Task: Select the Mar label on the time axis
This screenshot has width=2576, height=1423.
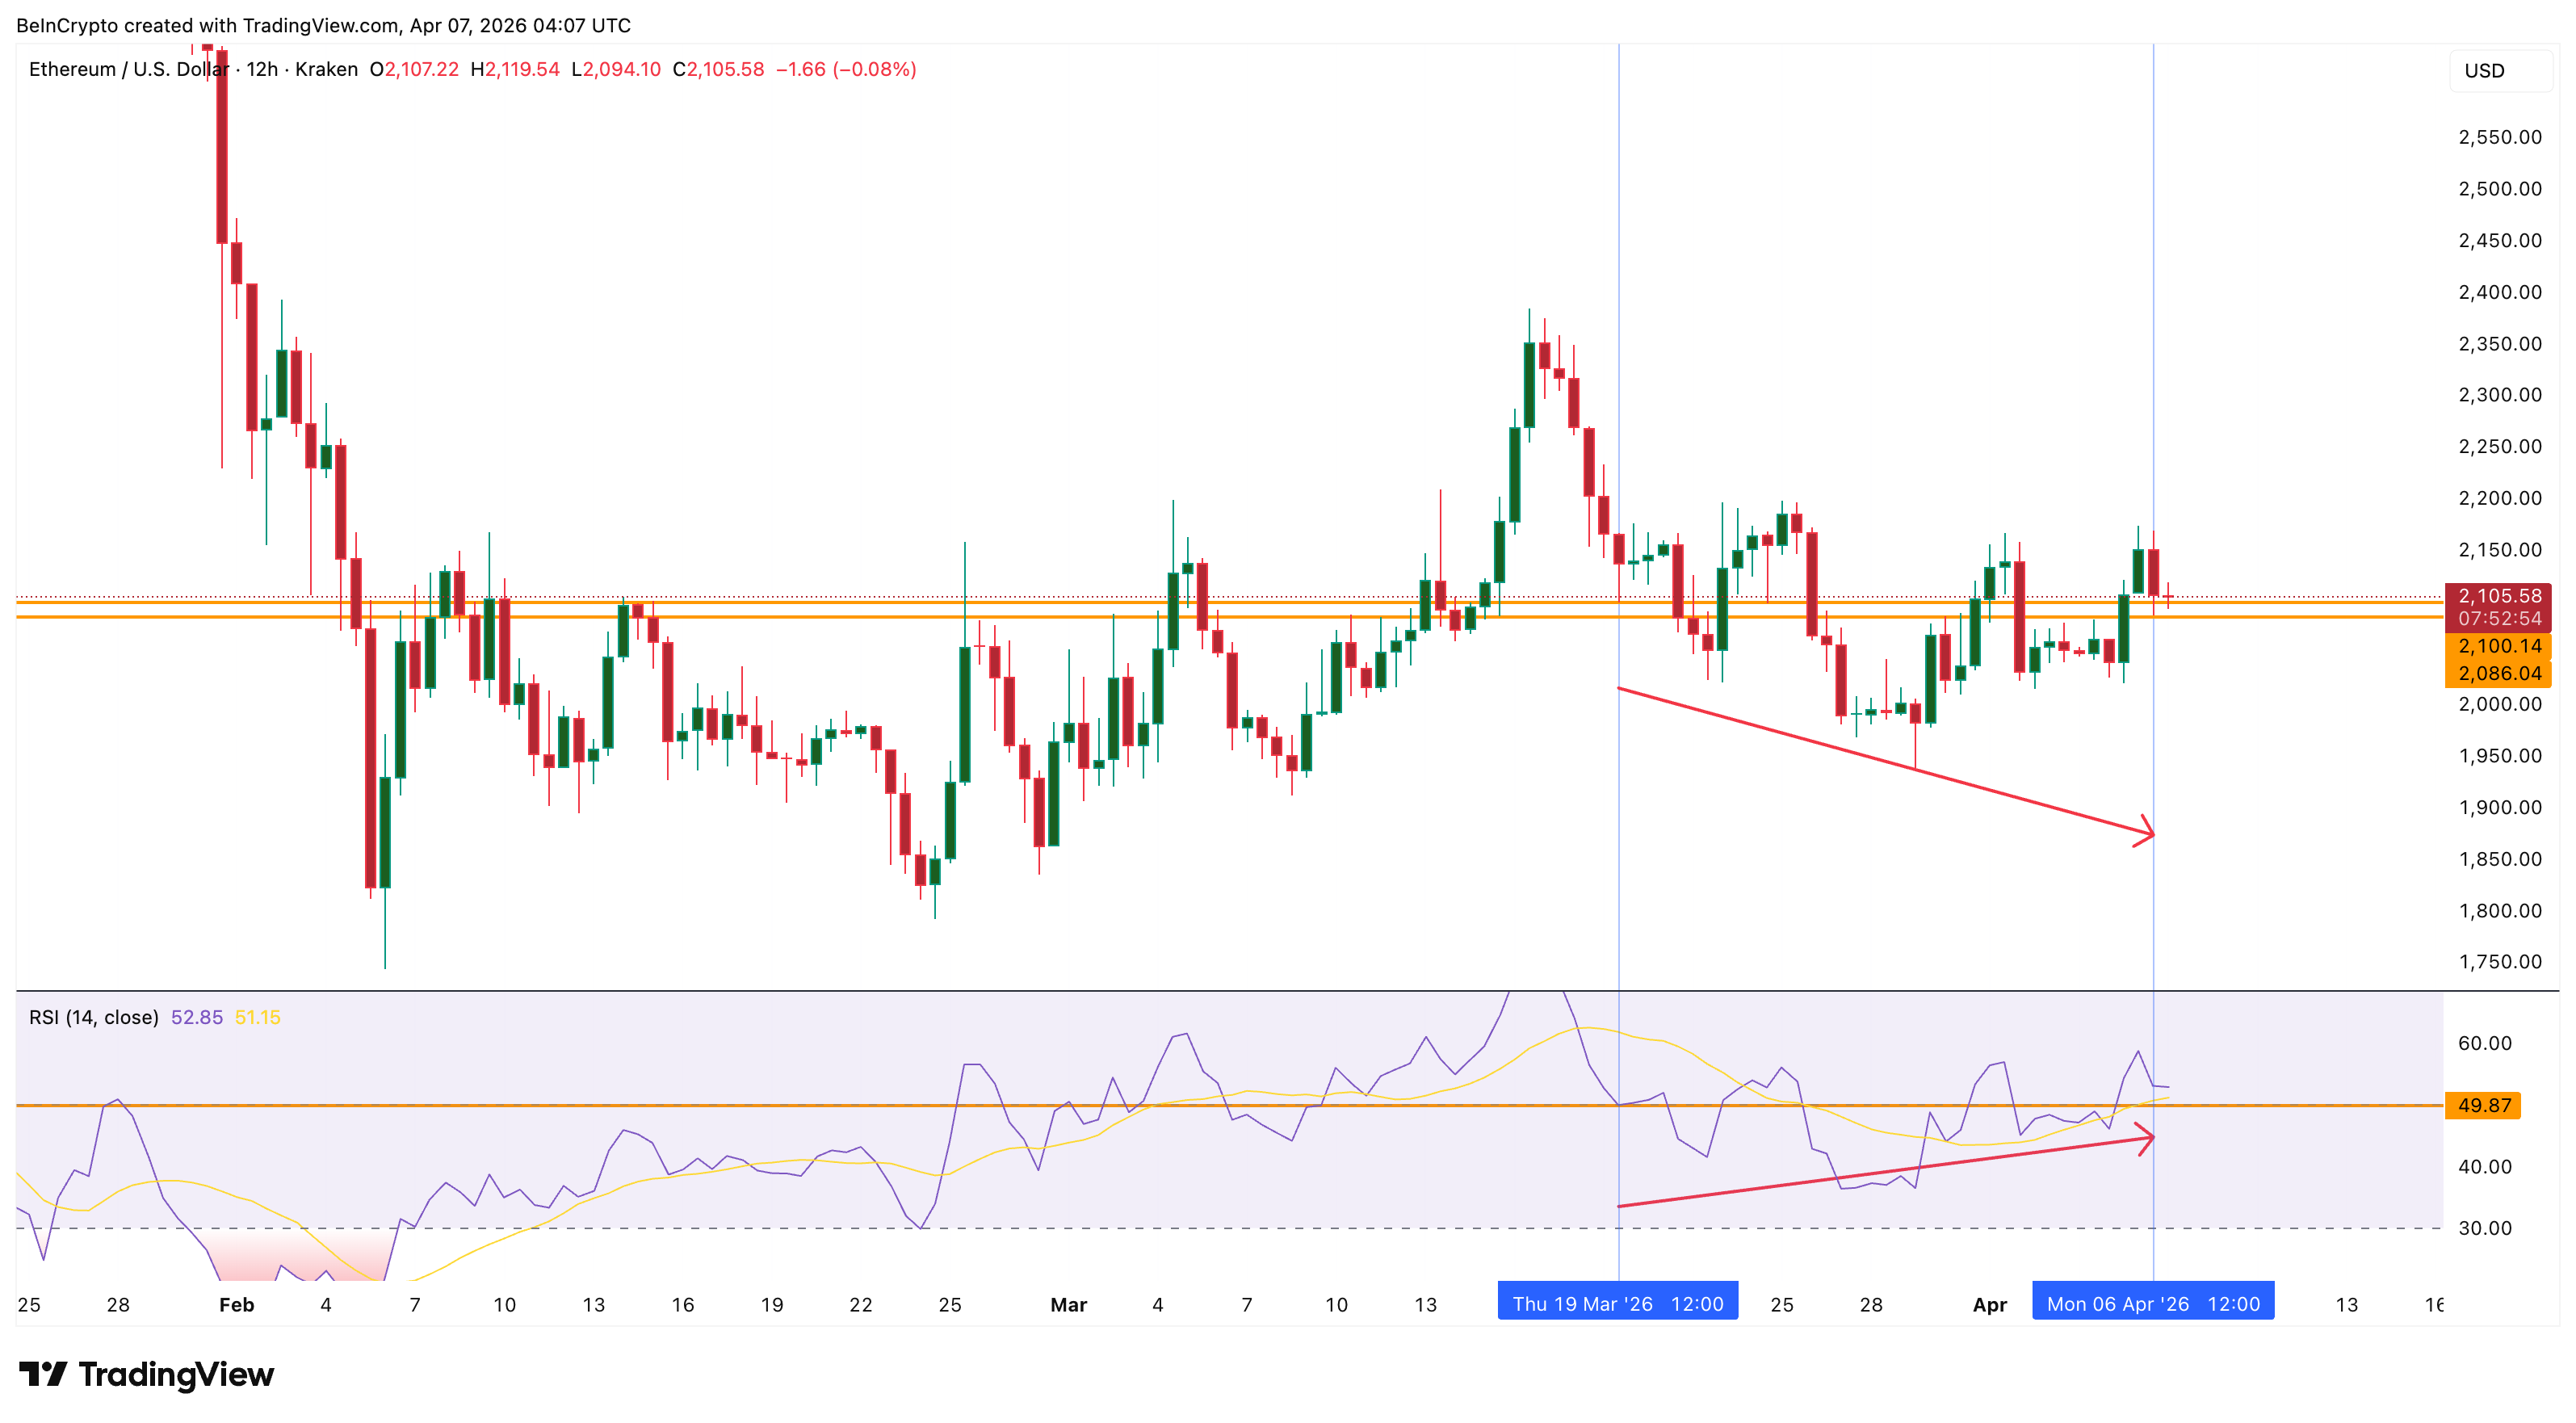Action: [1069, 1305]
